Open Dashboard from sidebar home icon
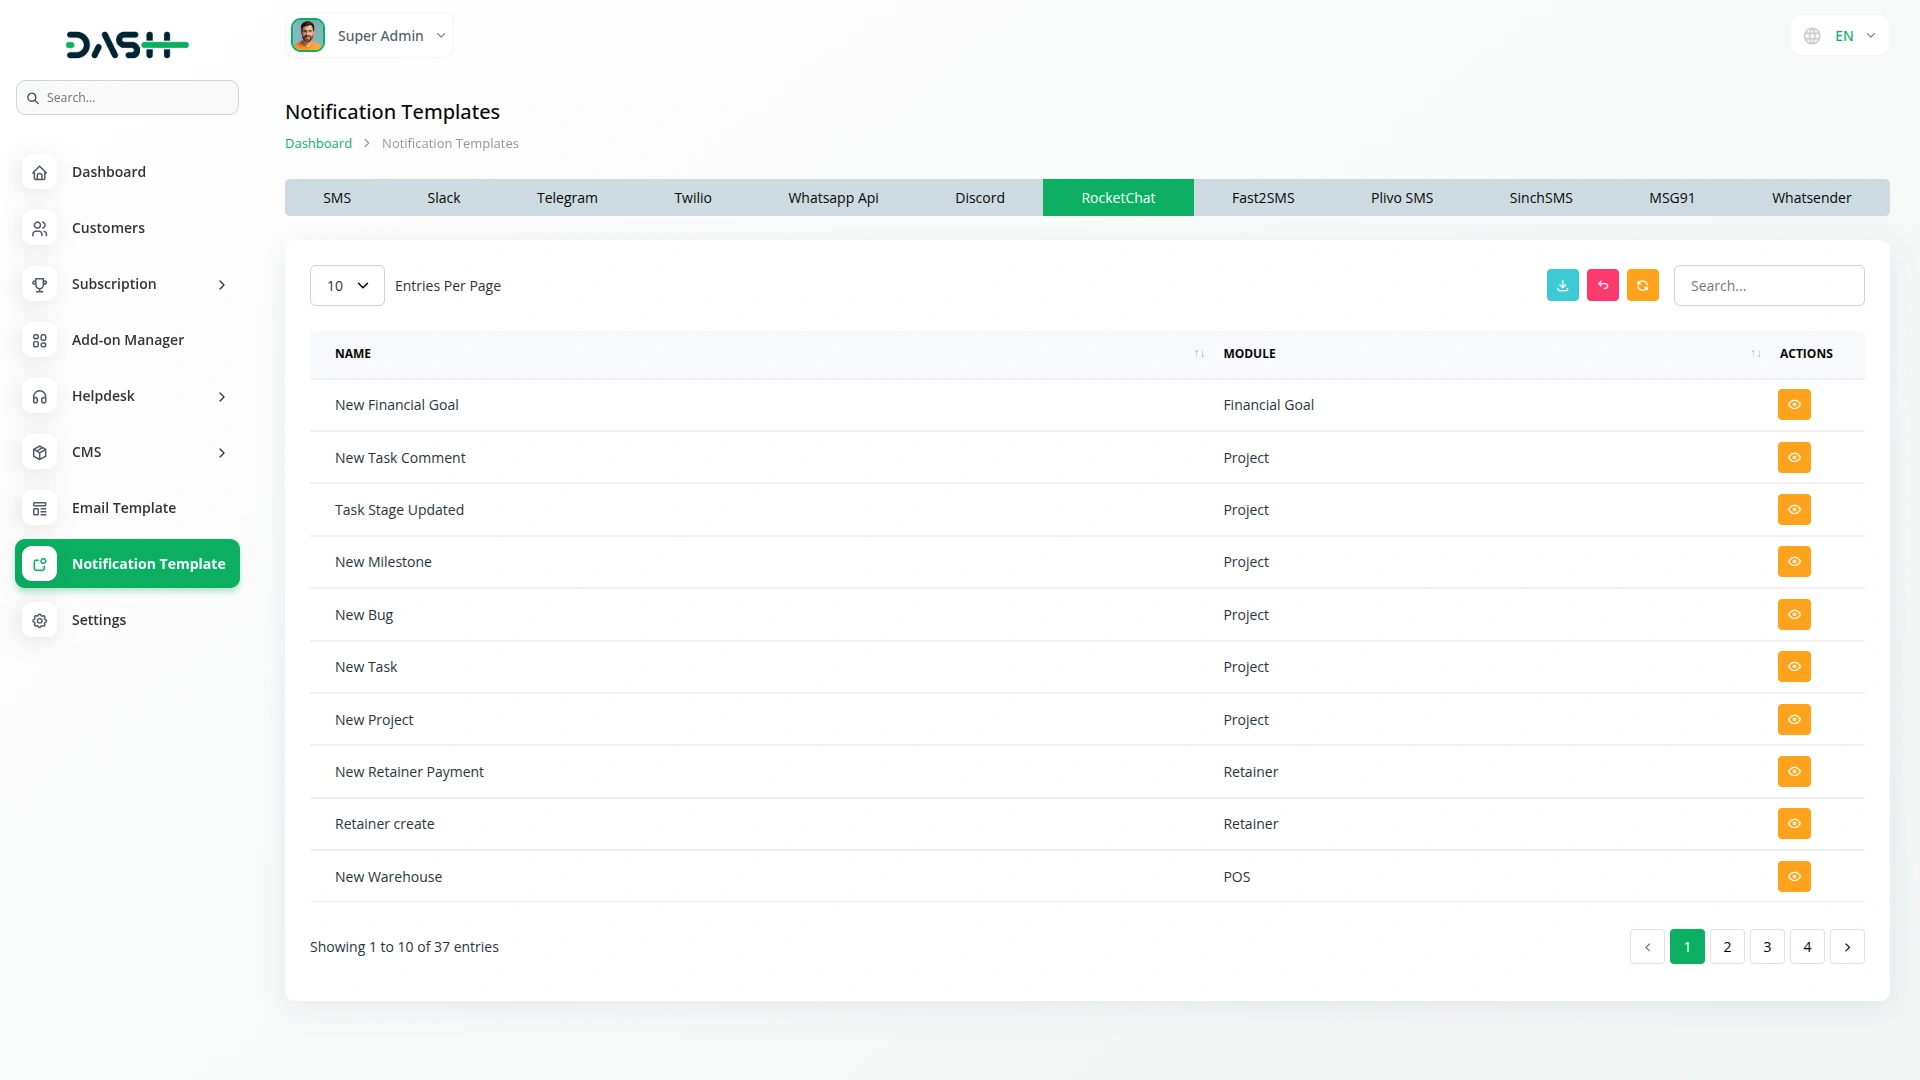 click(x=40, y=172)
